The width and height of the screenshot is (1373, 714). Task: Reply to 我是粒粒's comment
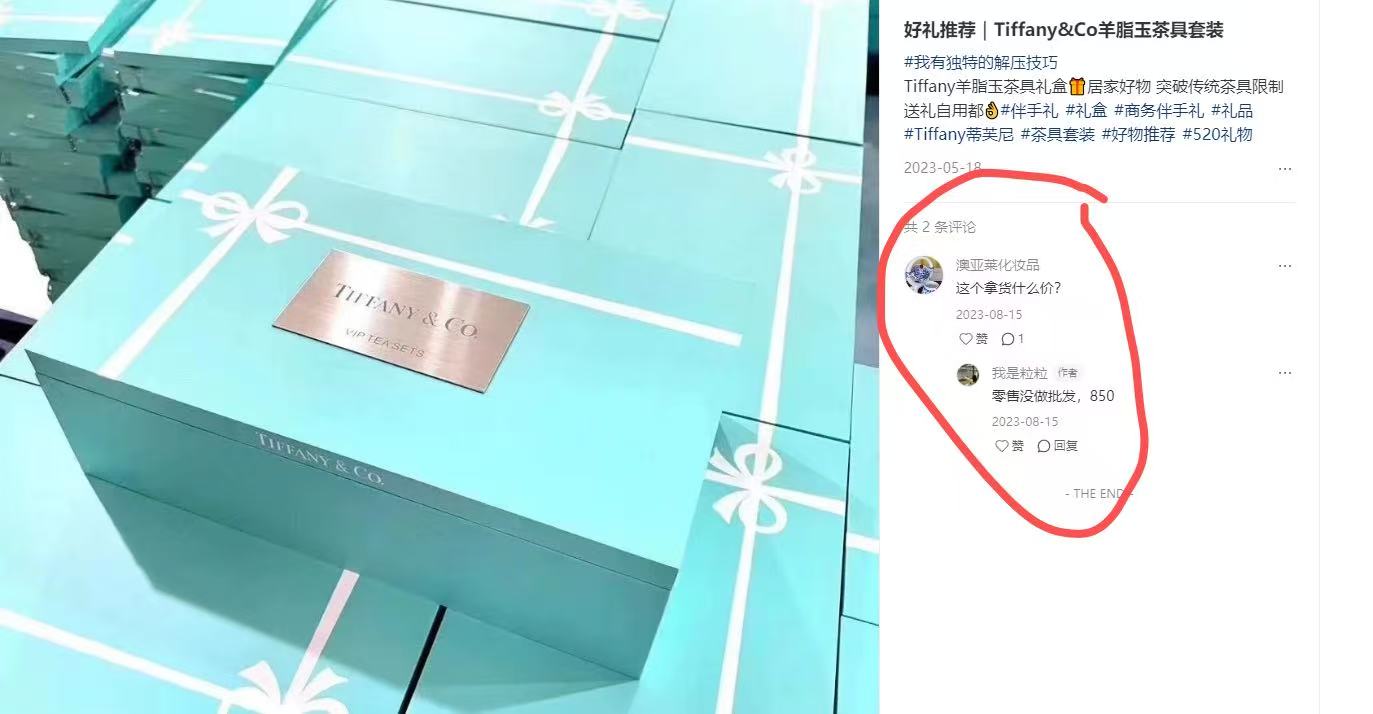(1058, 446)
